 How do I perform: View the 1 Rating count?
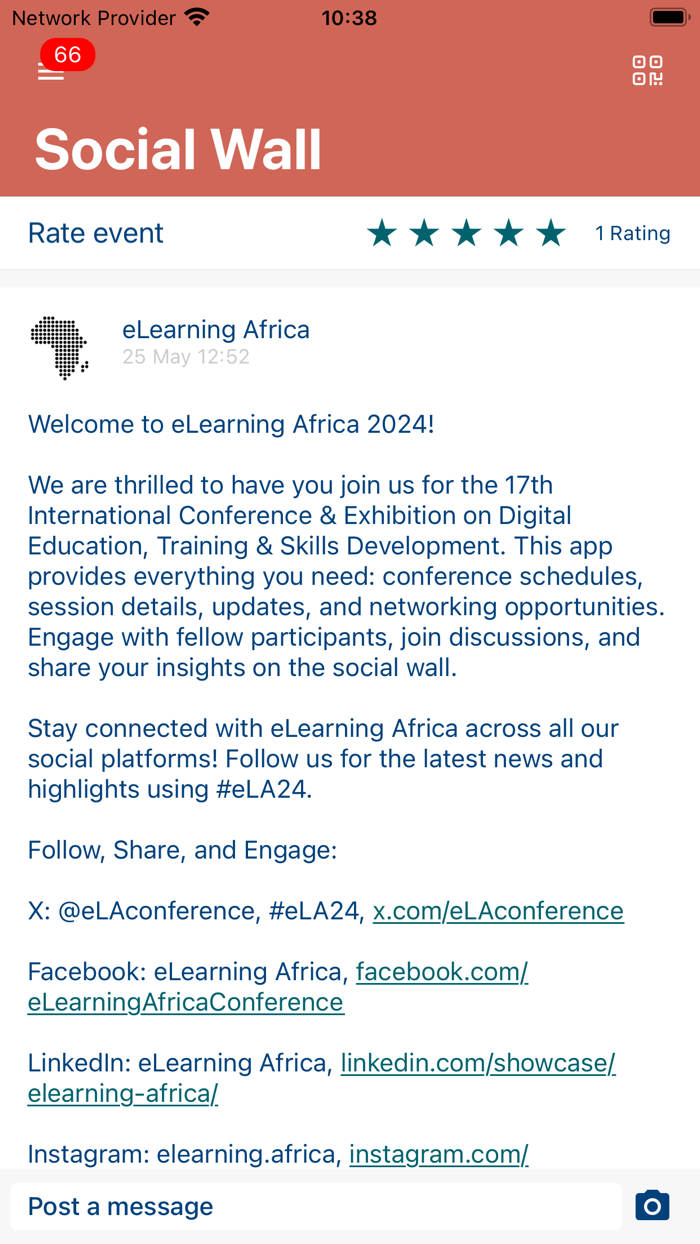coord(633,232)
